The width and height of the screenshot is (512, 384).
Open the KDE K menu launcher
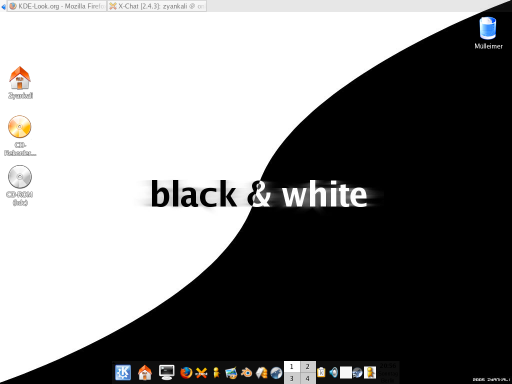click(x=123, y=372)
